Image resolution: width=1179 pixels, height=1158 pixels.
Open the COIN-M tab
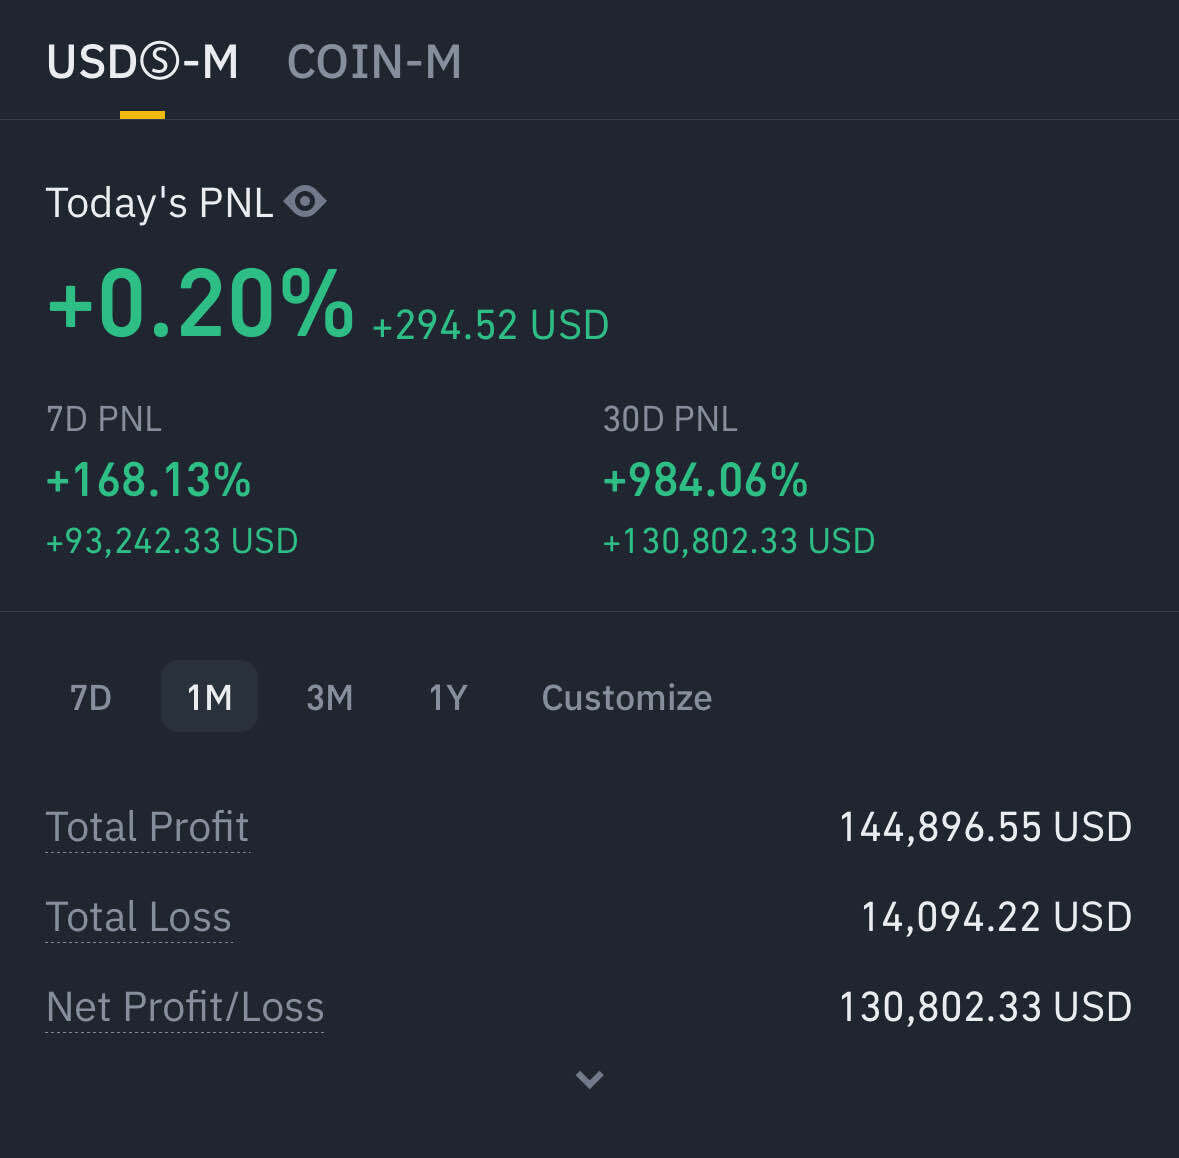[374, 62]
